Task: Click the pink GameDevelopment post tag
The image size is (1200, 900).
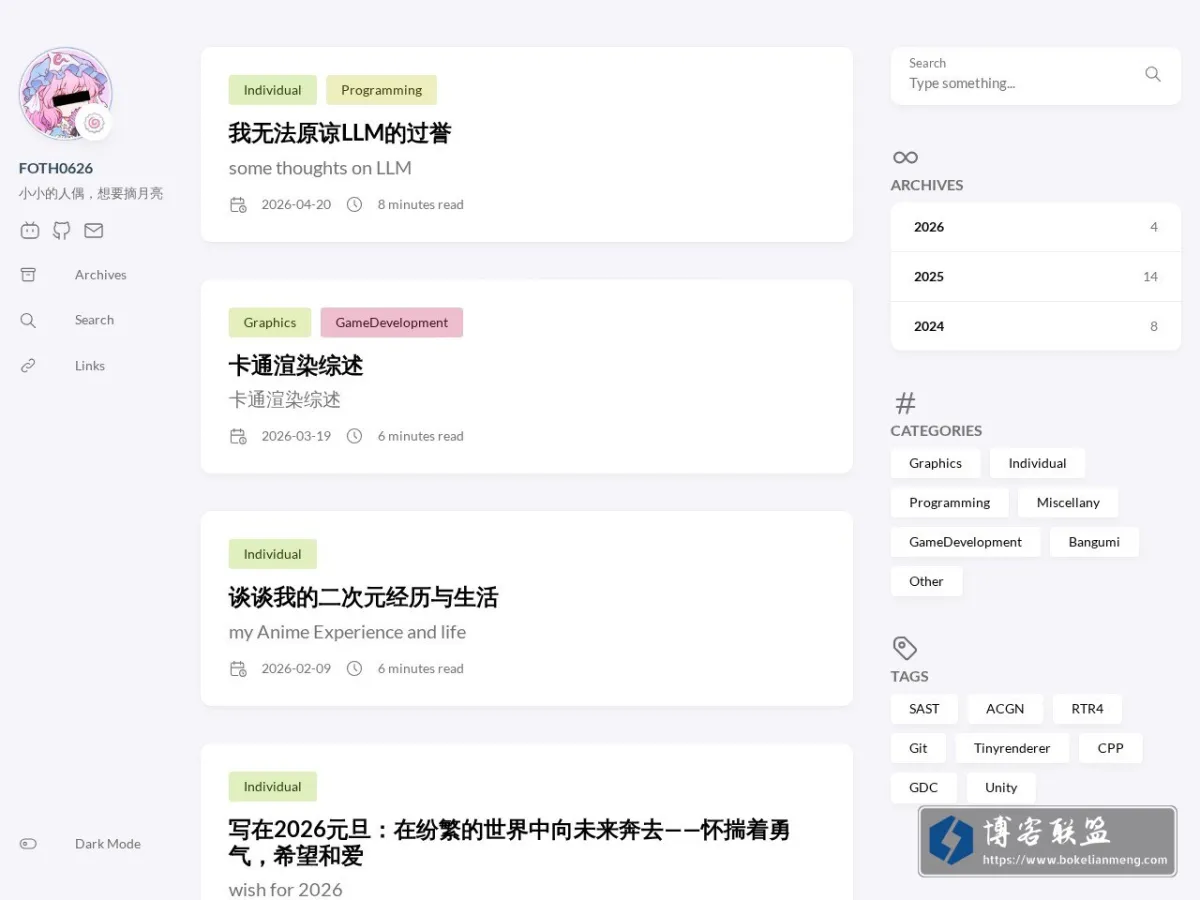Action: [x=392, y=323]
